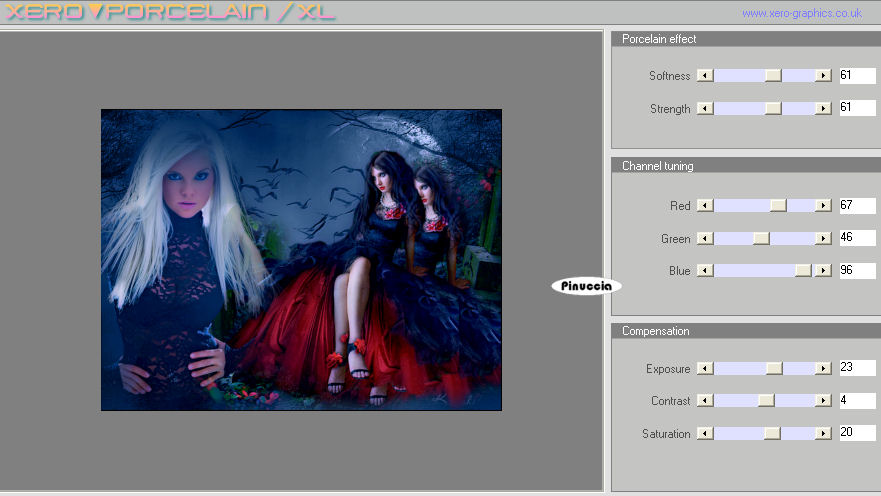
Task: Click the preview image of the women
Action: point(301,260)
